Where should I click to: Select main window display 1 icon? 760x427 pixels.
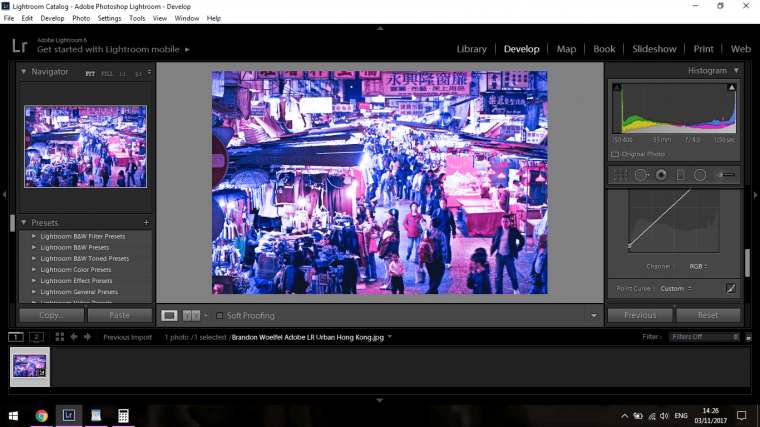(16, 336)
